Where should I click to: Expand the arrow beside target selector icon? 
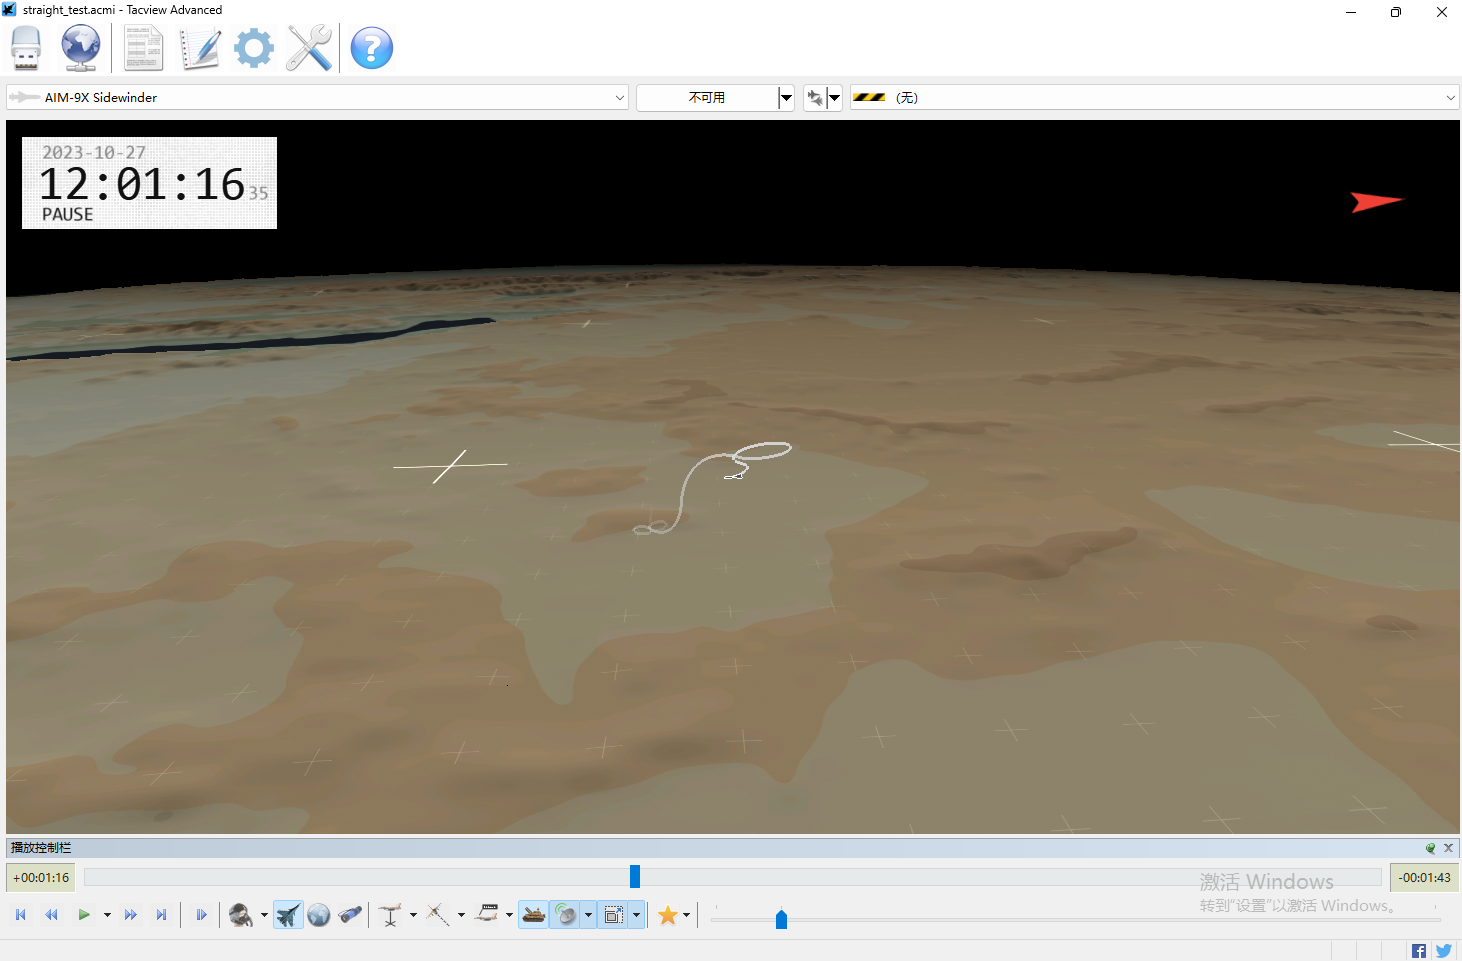click(x=835, y=97)
